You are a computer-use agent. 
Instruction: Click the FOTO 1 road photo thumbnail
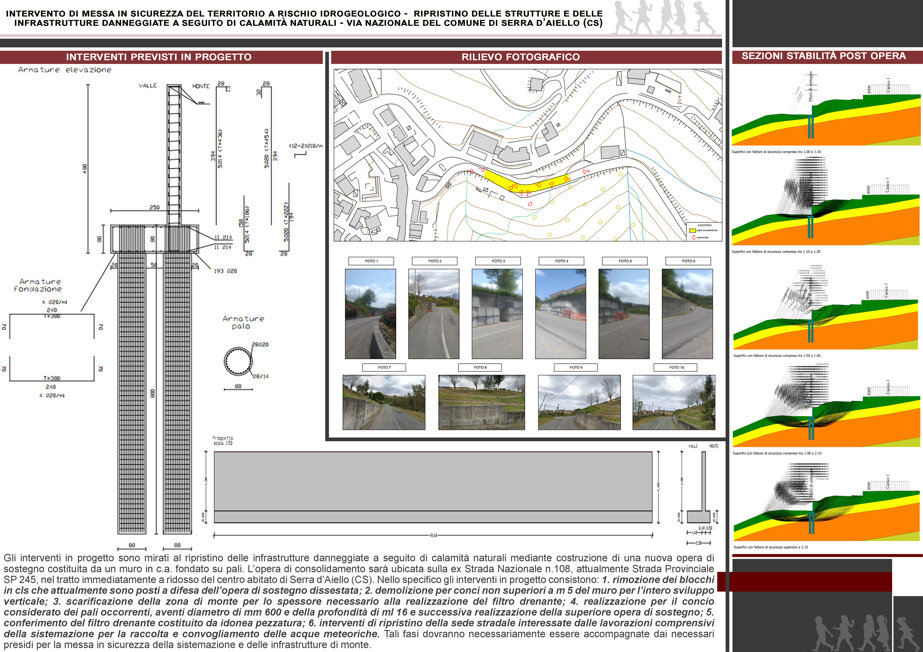(370, 314)
